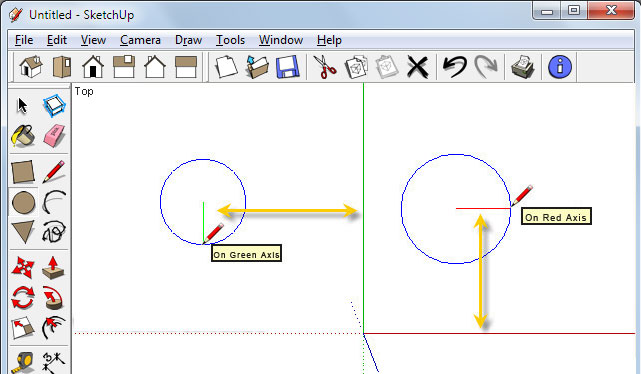This screenshot has width=641, height=374.
Task: Select the Dimension tool
Action: pyautogui.click(x=54, y=363)
